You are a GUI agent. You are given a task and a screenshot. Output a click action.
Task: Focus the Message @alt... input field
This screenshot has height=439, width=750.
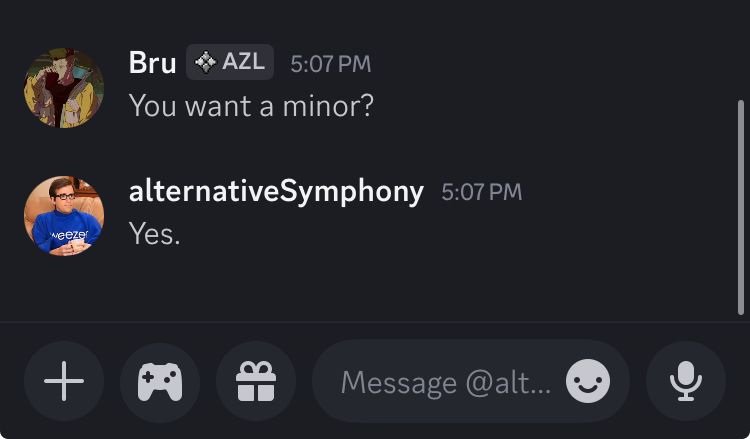coord(445,381)
